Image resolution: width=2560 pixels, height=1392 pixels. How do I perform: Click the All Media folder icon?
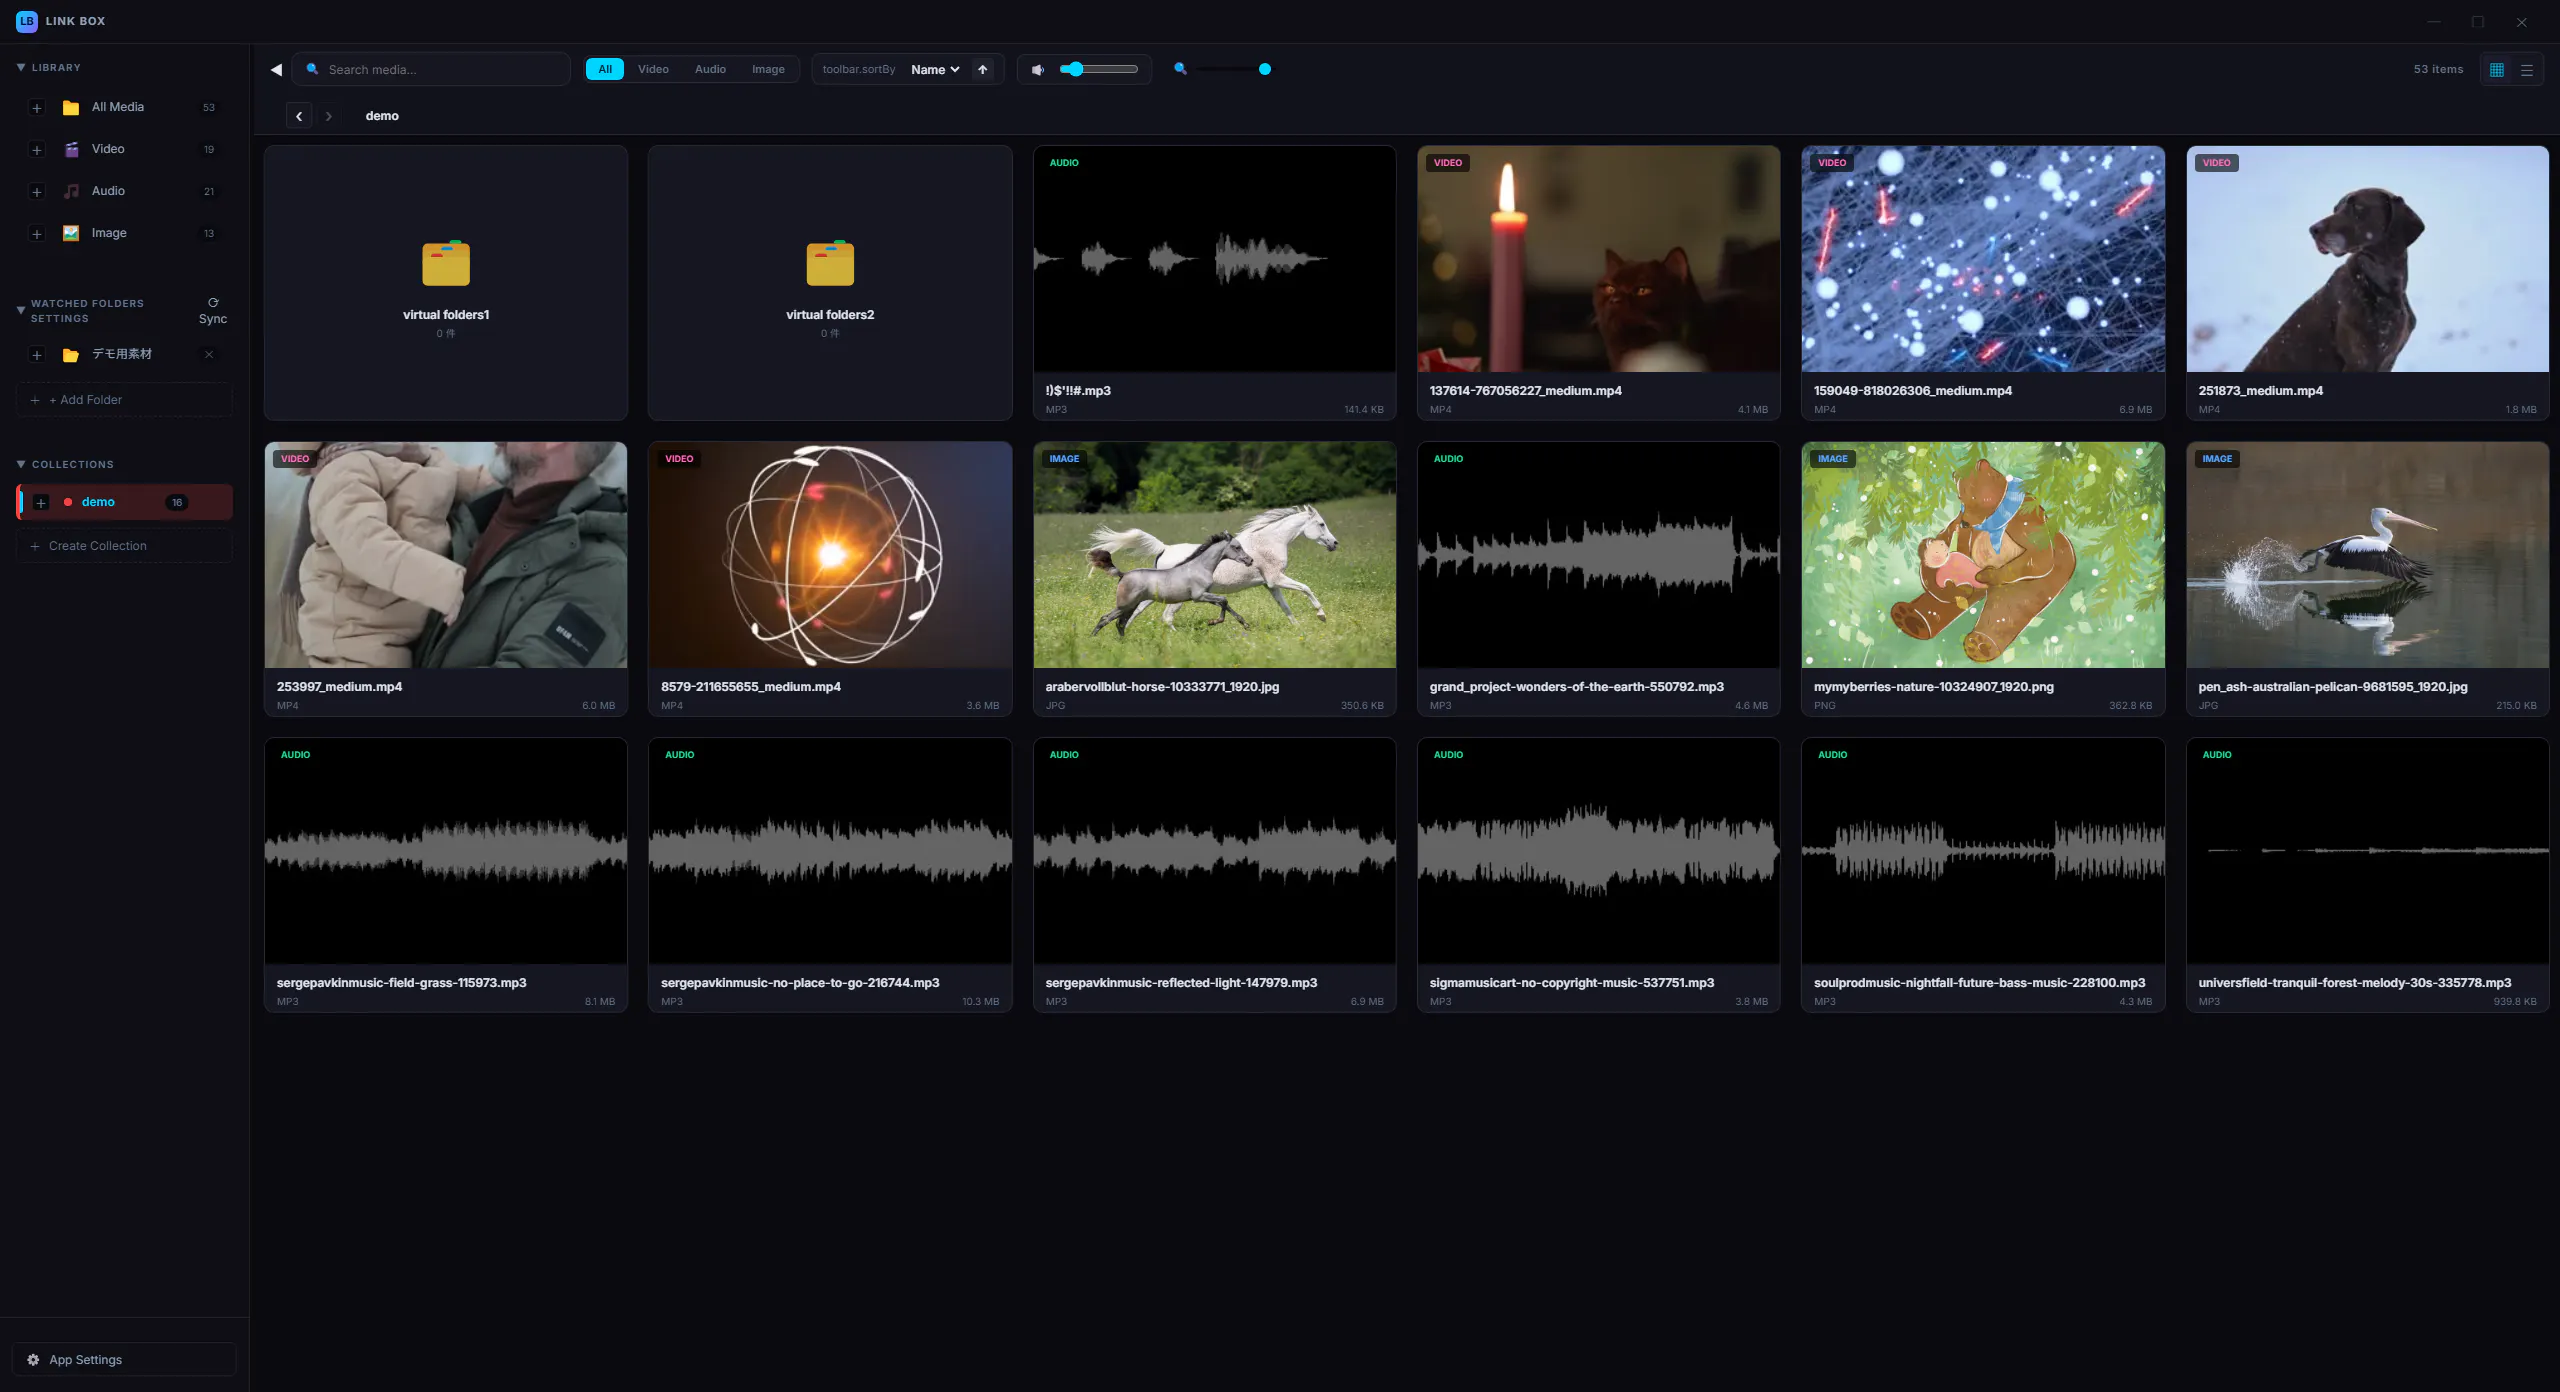click(x=71, y=108)
